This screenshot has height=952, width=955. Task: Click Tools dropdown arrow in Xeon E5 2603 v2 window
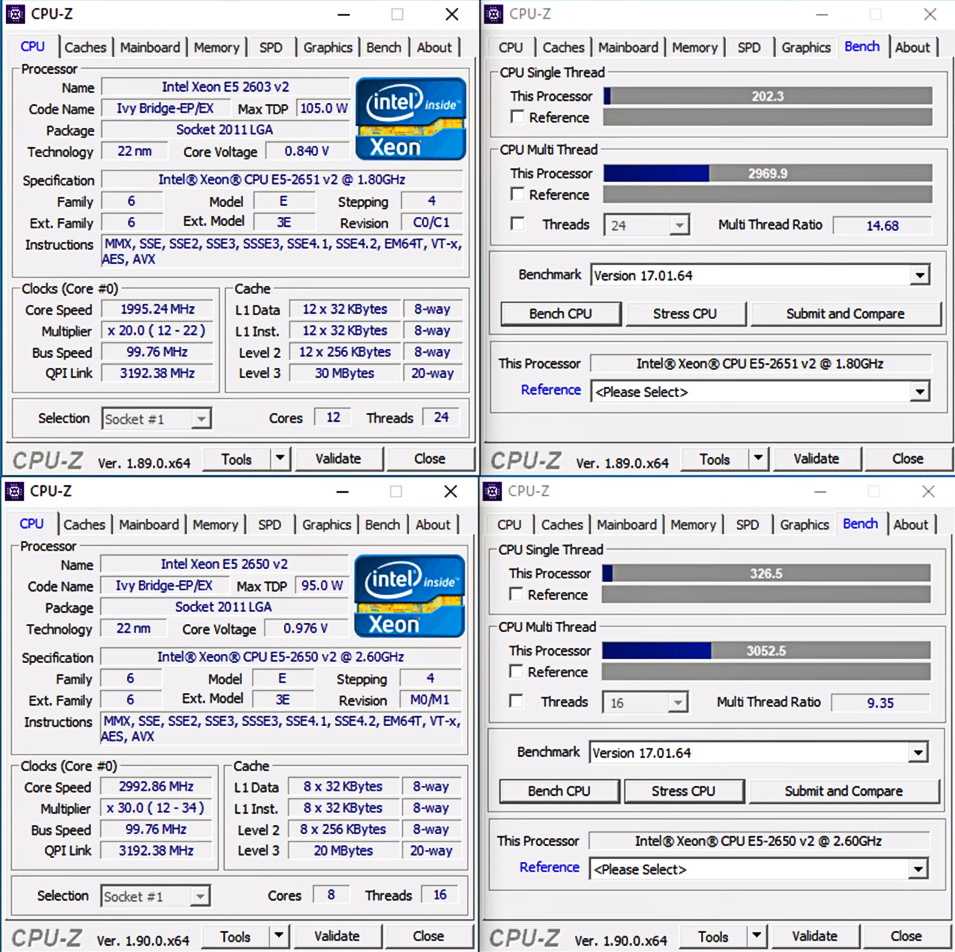pos(280,458)
